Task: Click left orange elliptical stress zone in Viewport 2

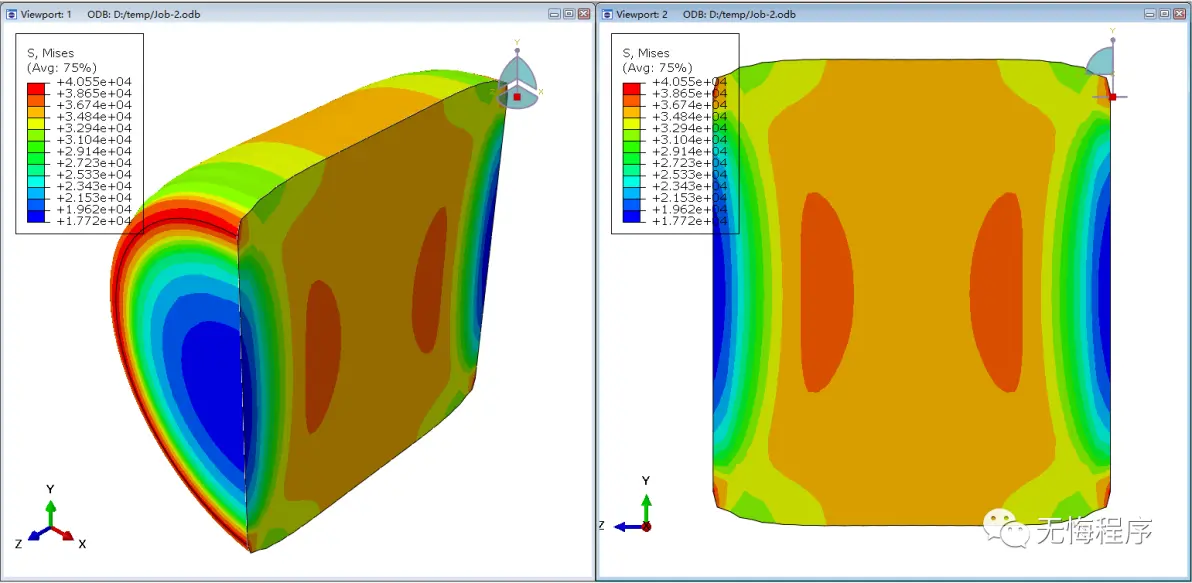Action: tap(827, 292)
